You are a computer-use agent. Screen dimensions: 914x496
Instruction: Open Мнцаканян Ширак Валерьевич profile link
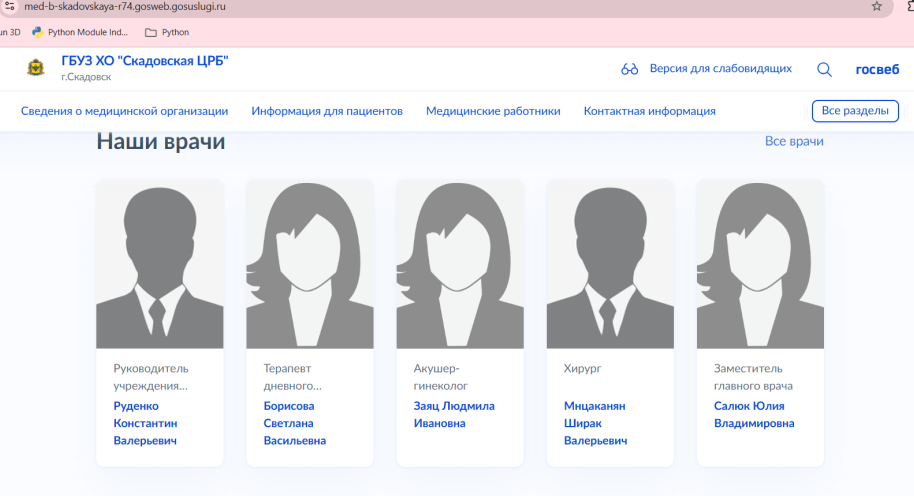(595, 423)
